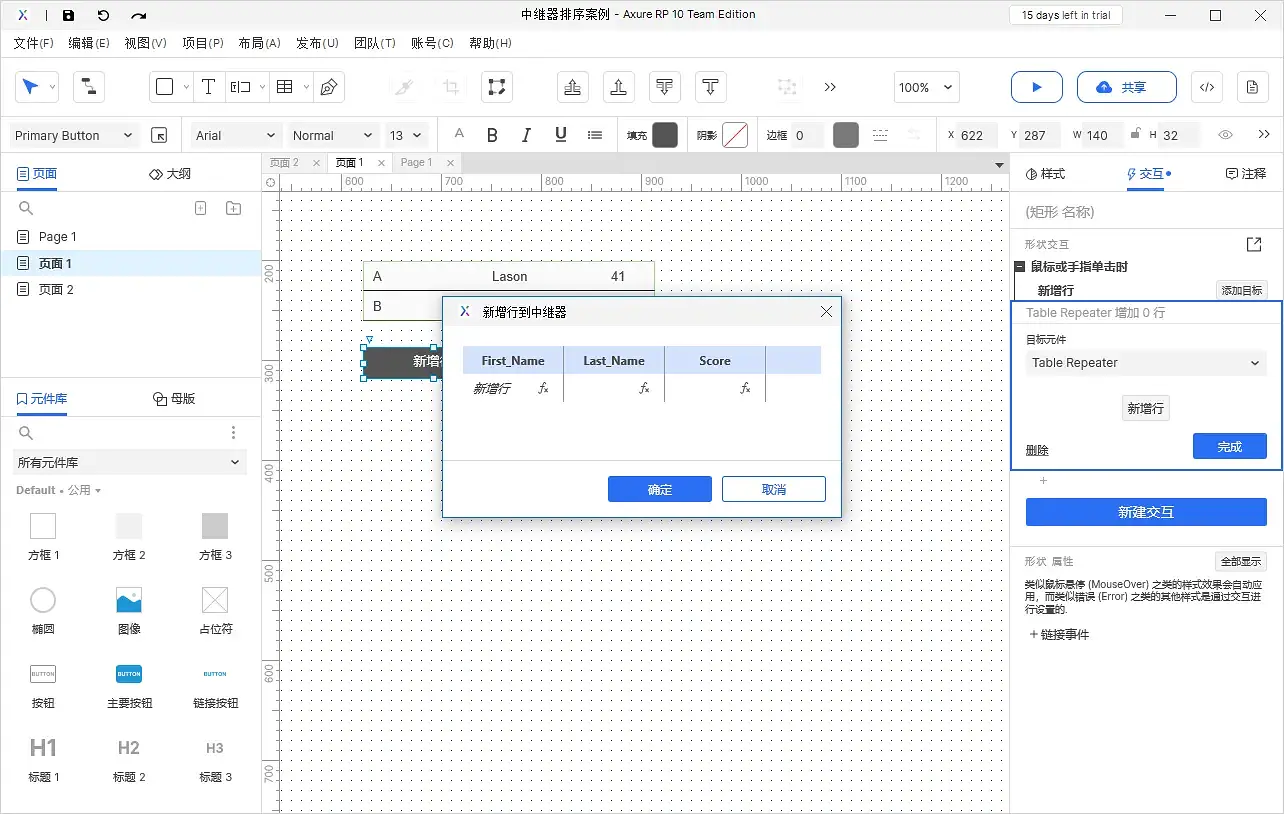Toggle the widget visibility eye icon
The image size is (1284, 814).
[x=1225, y=135]
